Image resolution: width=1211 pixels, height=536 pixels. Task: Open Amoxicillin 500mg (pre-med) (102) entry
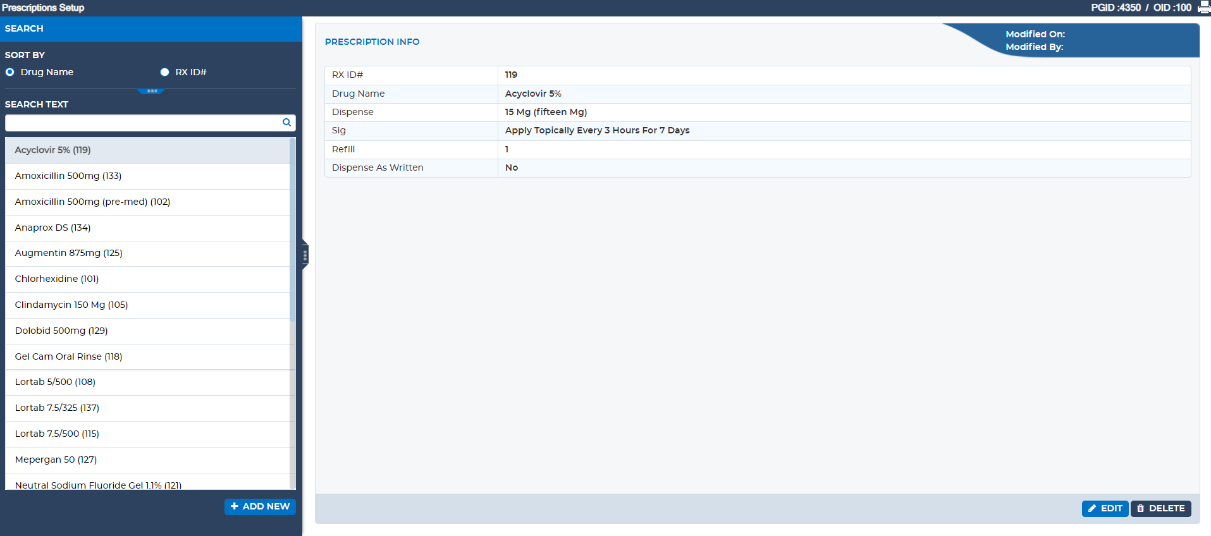(x=92, y=202)
